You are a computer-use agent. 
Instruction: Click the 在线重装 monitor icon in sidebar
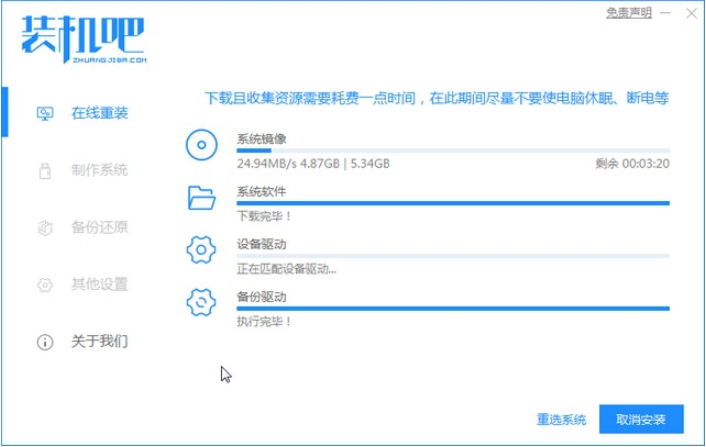pyautogui.click(x=44, y=112)
